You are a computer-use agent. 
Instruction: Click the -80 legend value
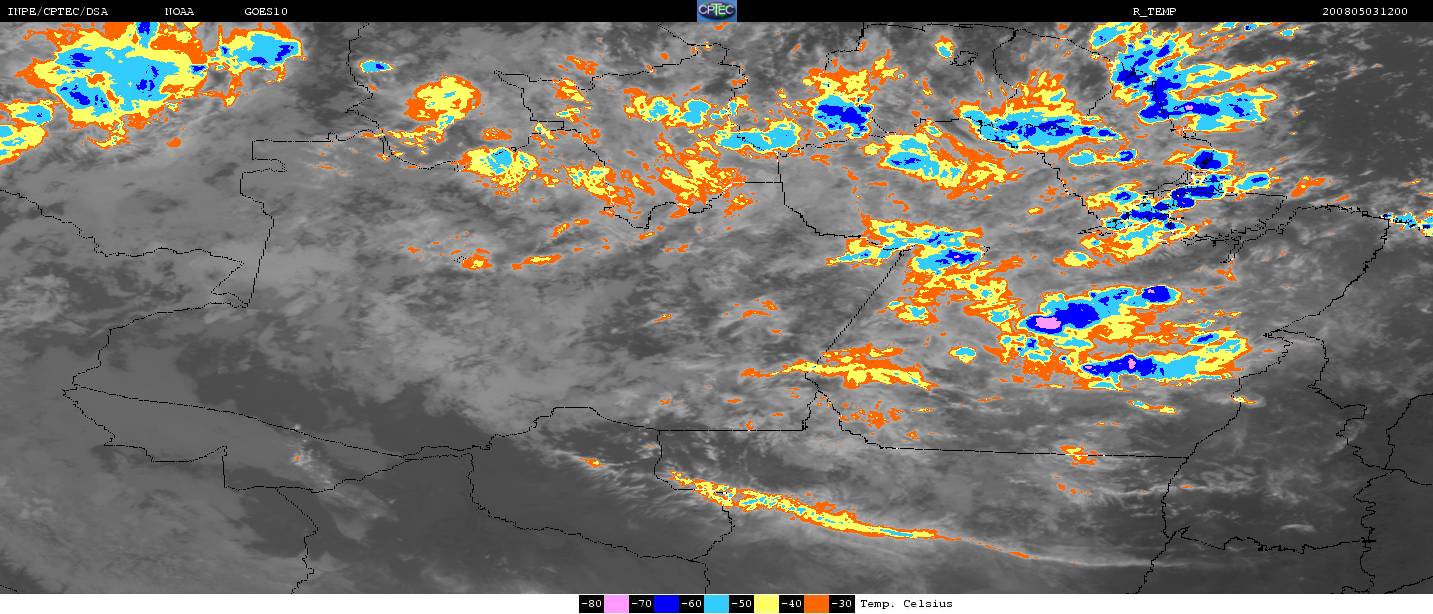pyautogui.click(x=591, y=604)
